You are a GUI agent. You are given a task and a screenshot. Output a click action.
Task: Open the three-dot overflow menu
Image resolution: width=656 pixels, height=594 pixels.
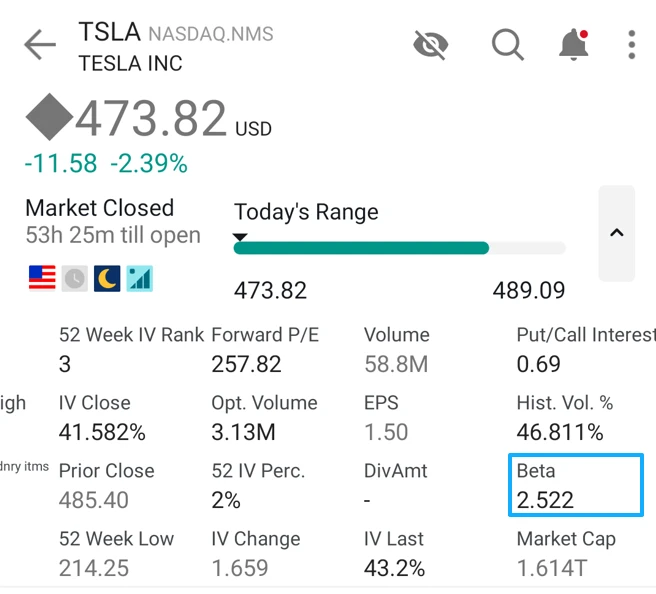point(632,45)
